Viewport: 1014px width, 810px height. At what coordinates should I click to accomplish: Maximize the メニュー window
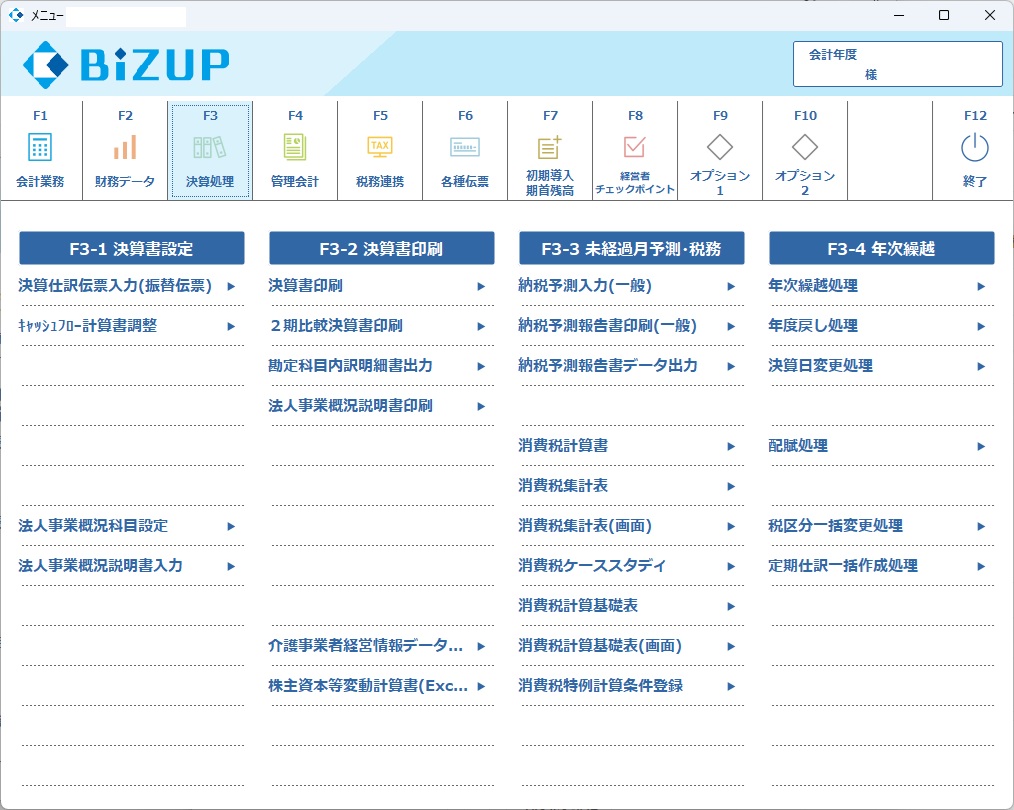944,15
